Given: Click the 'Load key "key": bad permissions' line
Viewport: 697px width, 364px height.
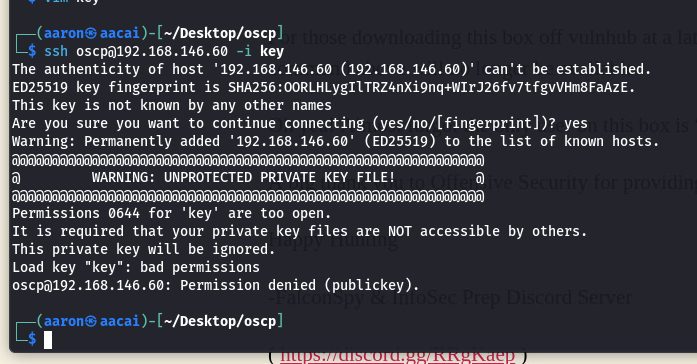Looking at the screenshot, I should [136, 268].
